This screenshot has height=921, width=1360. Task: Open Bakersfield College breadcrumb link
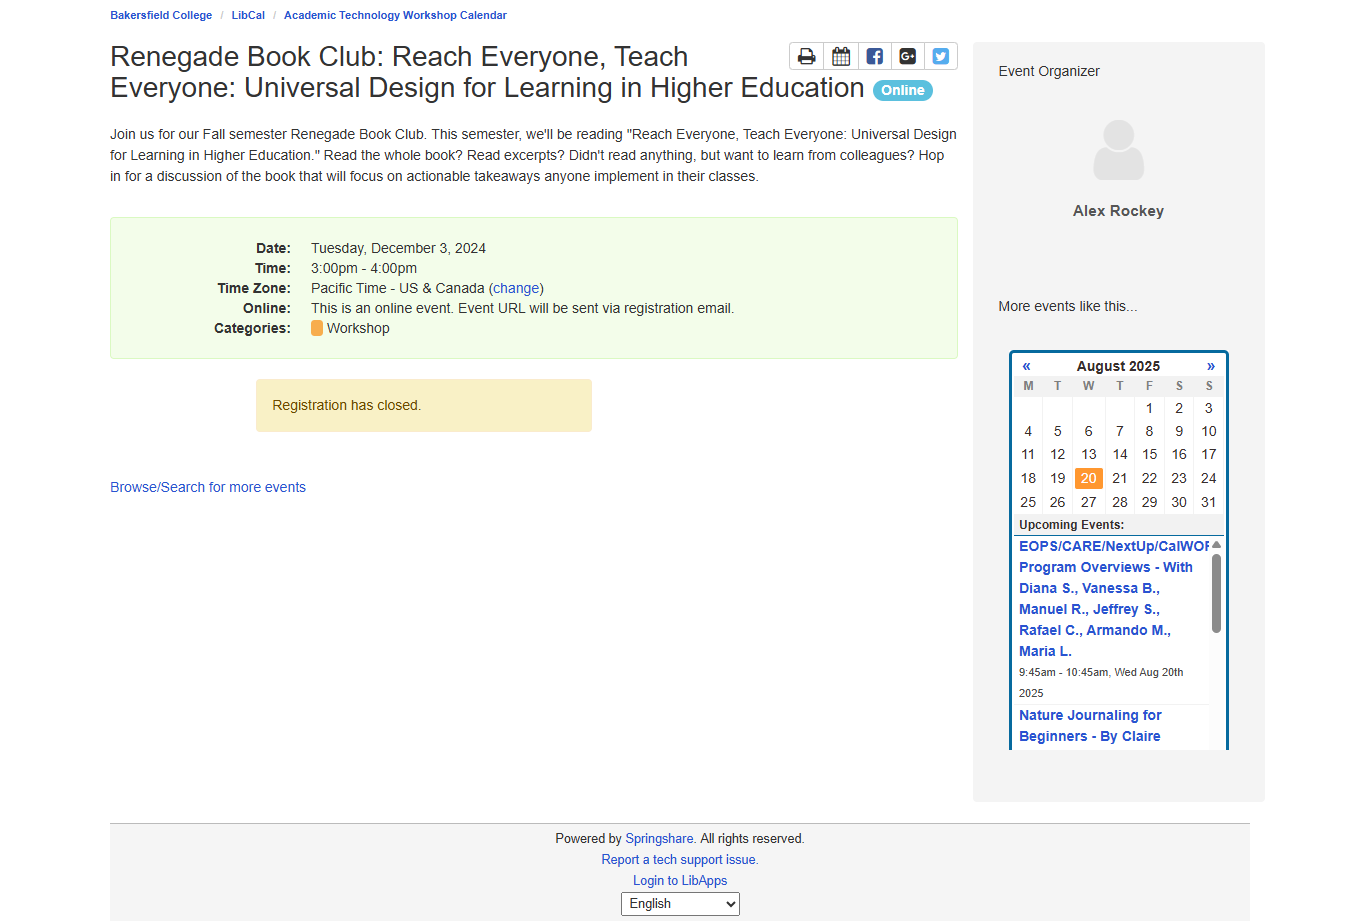pyautogui.click(x=161, y=15)
